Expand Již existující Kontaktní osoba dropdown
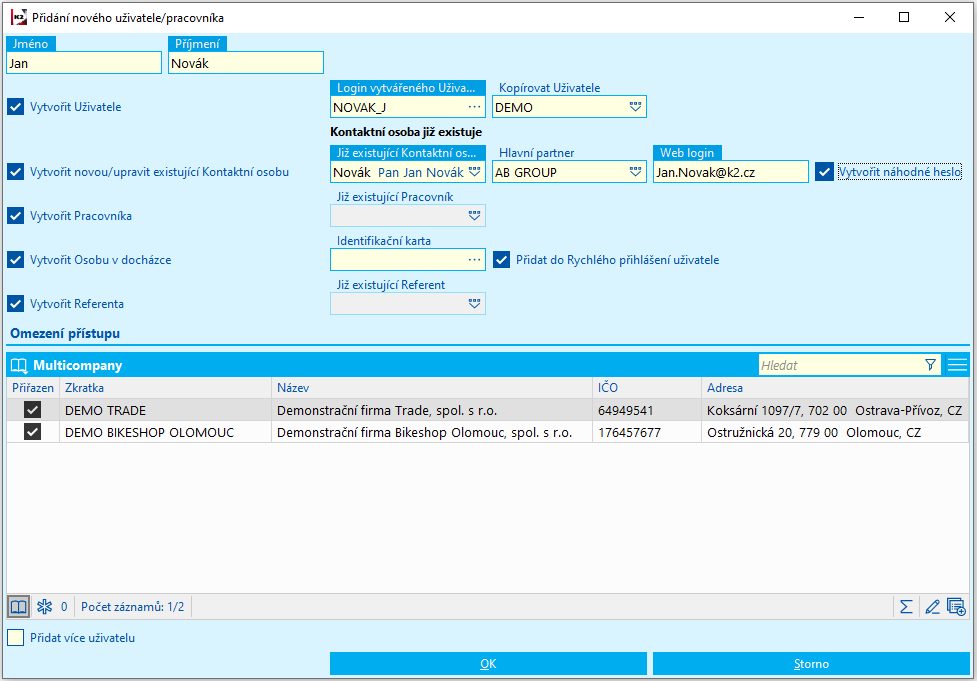 474,172
